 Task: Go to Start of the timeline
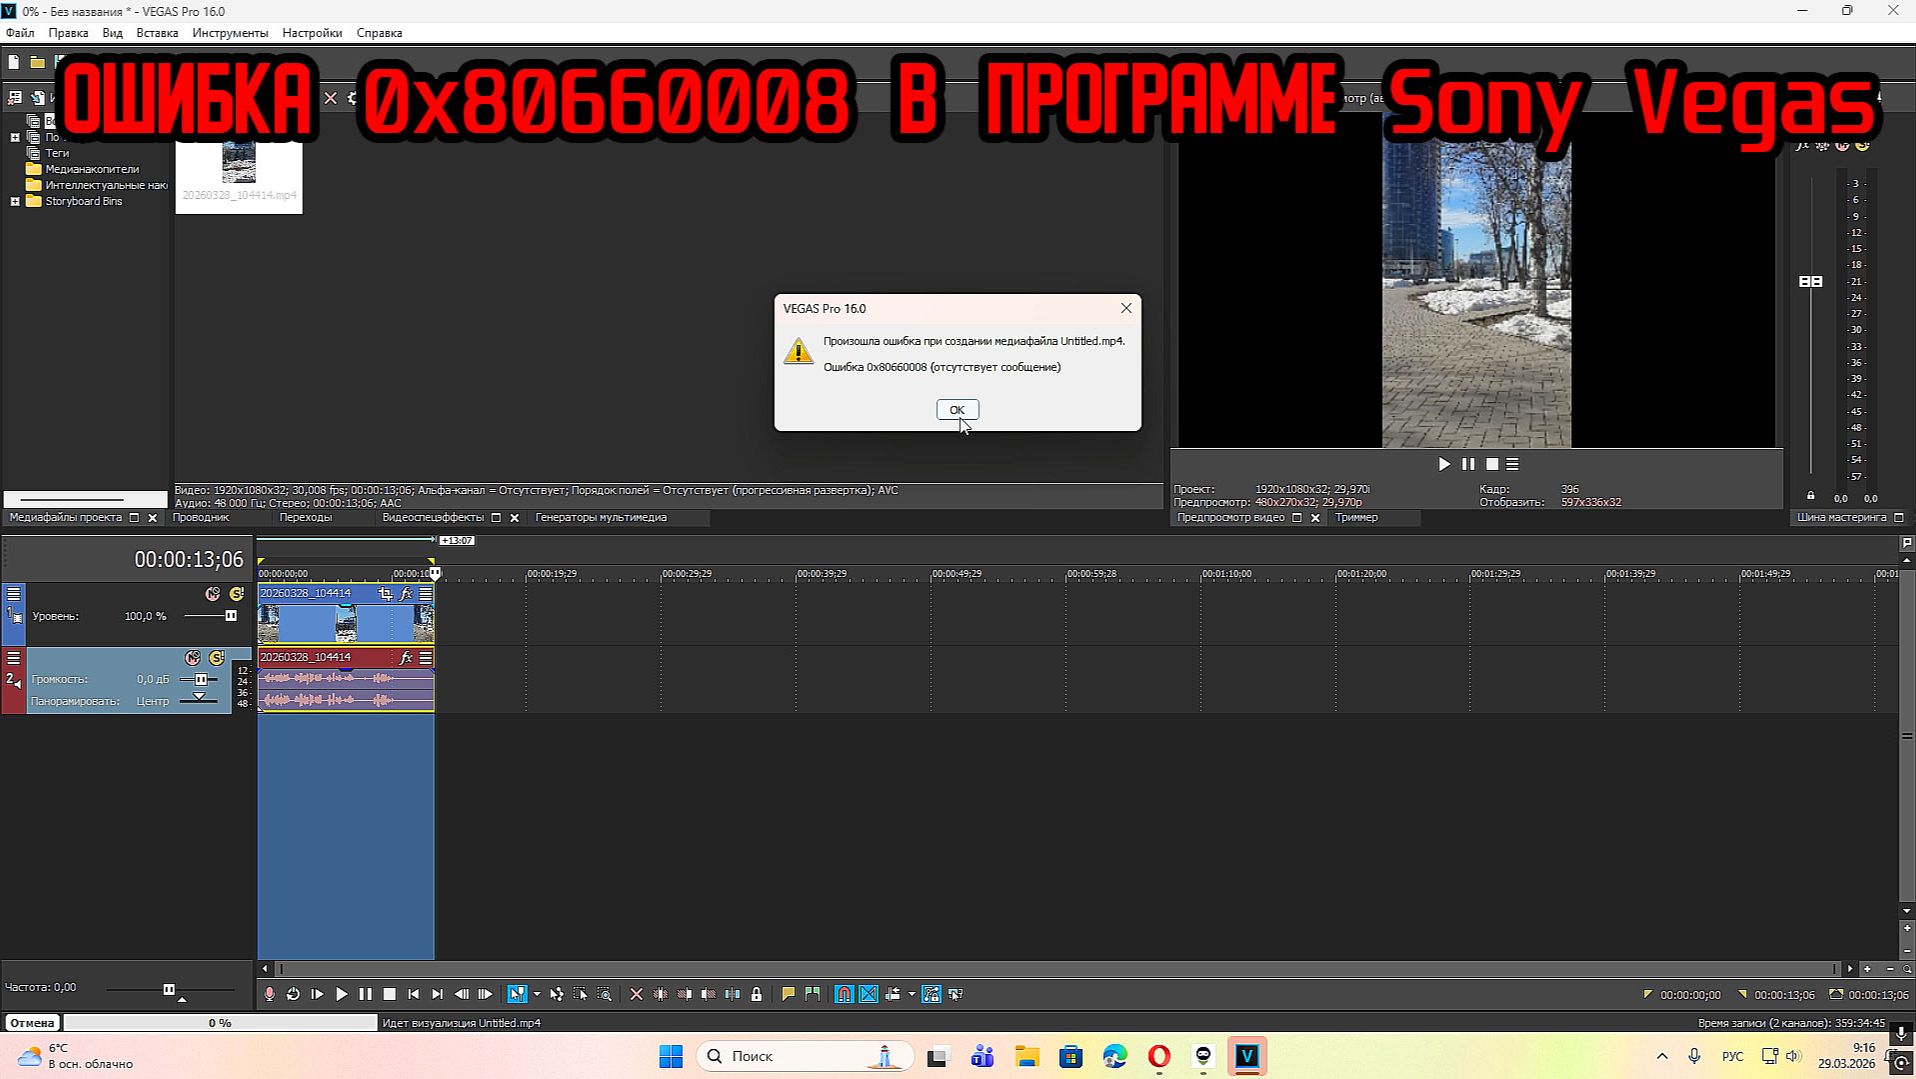coord(414,994)
